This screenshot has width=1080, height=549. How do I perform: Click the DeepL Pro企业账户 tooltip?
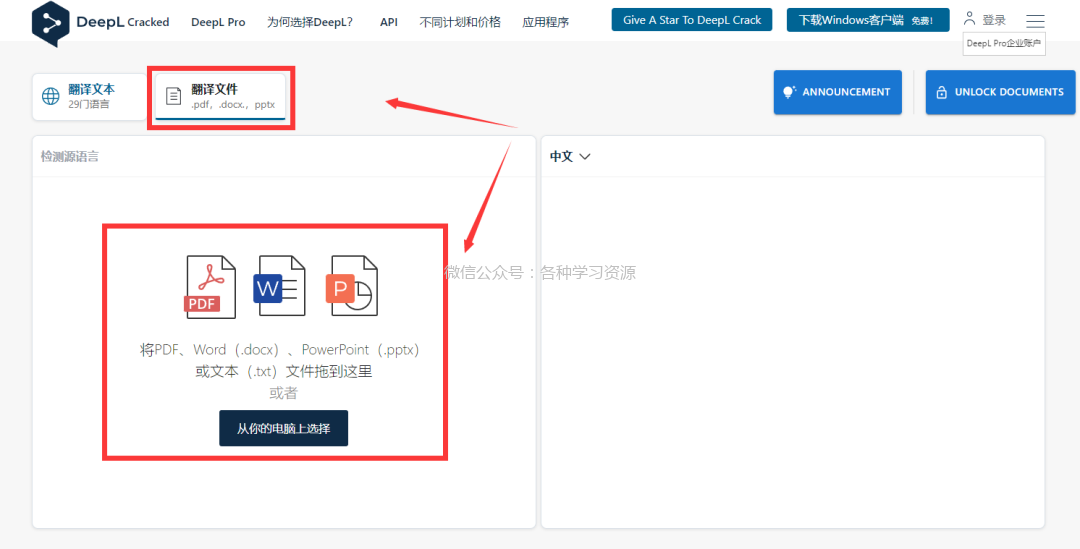(1004, 43)
